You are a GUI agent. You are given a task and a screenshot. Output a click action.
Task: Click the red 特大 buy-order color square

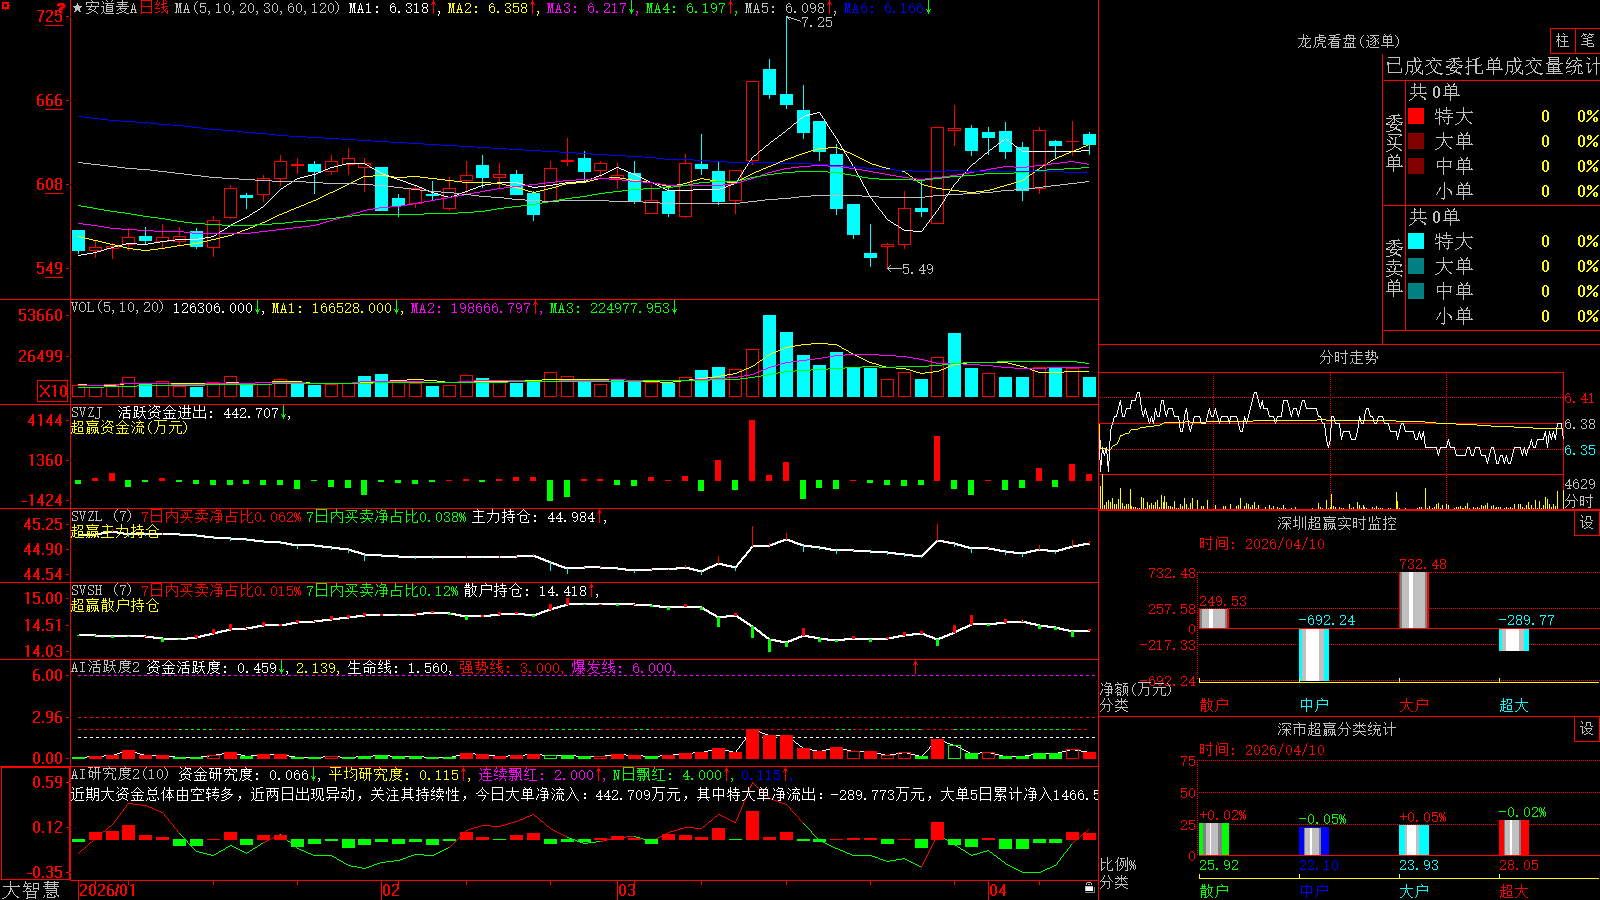pyautogui.click(x=1416, y=116)
